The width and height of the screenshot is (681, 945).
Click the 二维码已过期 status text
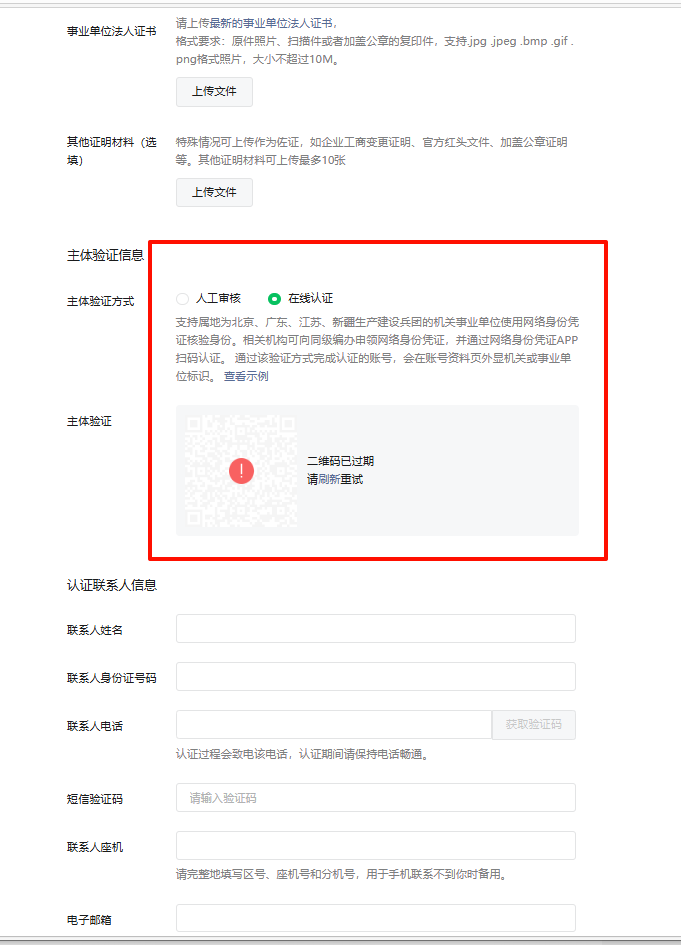[x=340, y=461]
